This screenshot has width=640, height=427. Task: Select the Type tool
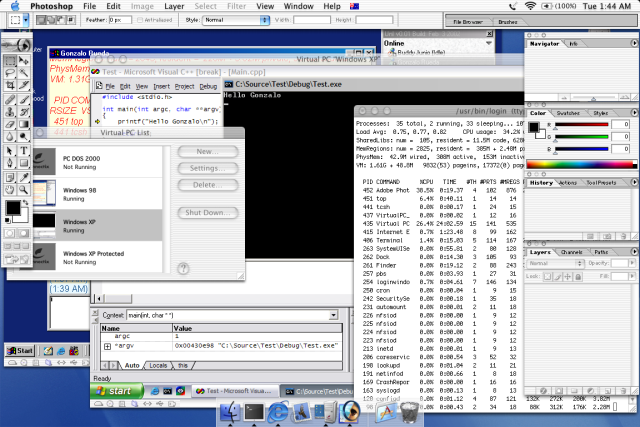pos(24,151)
